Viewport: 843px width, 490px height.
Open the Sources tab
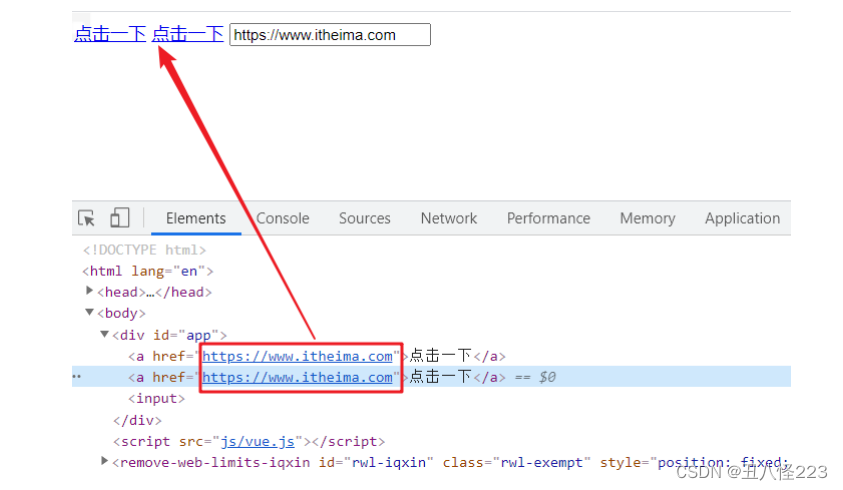click(365, 218)
